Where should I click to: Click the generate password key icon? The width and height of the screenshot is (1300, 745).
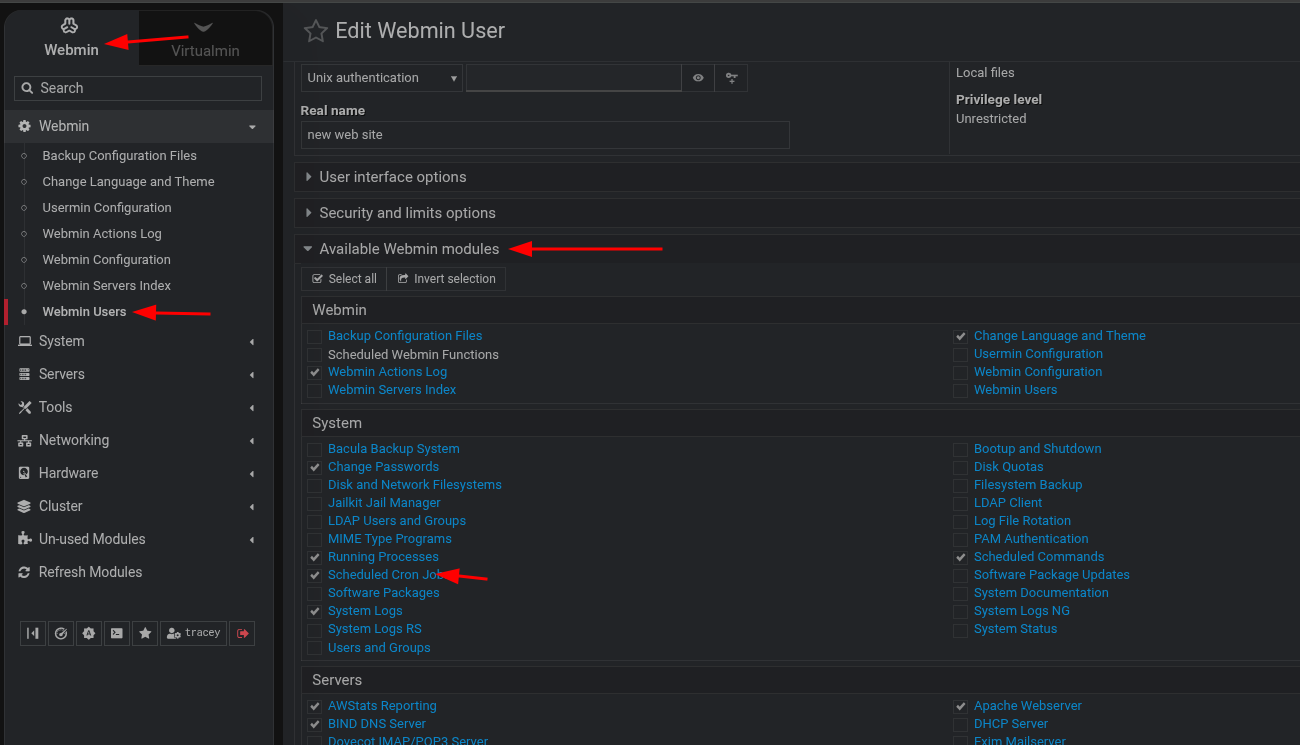point(731,78)
